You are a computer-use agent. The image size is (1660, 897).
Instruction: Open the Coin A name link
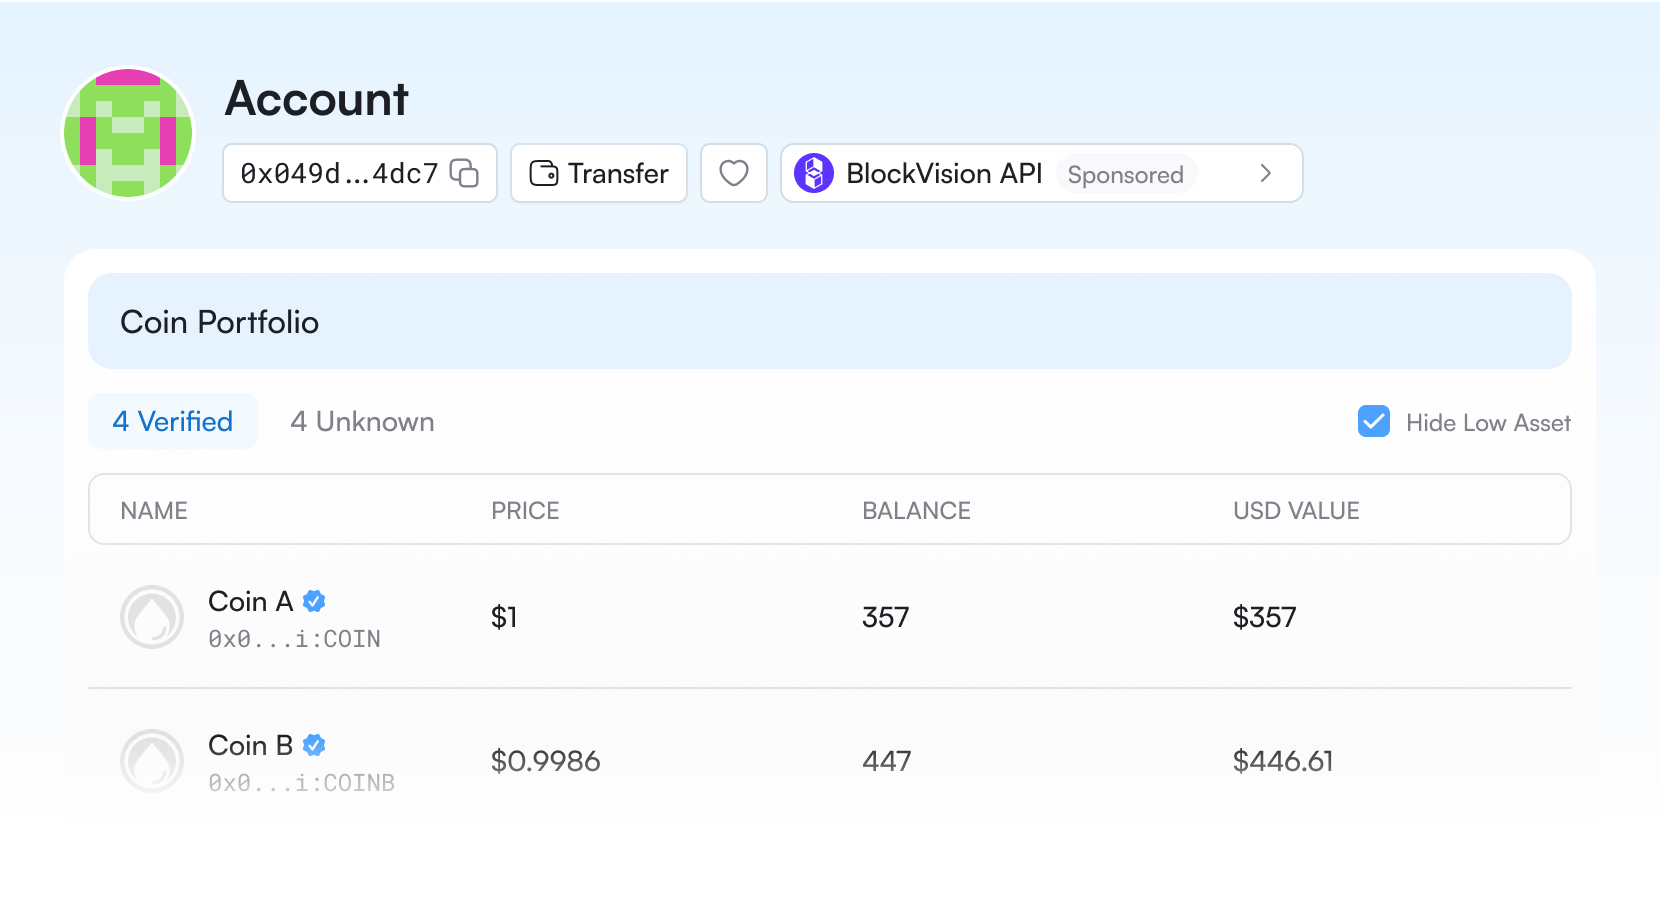(250, 601)
